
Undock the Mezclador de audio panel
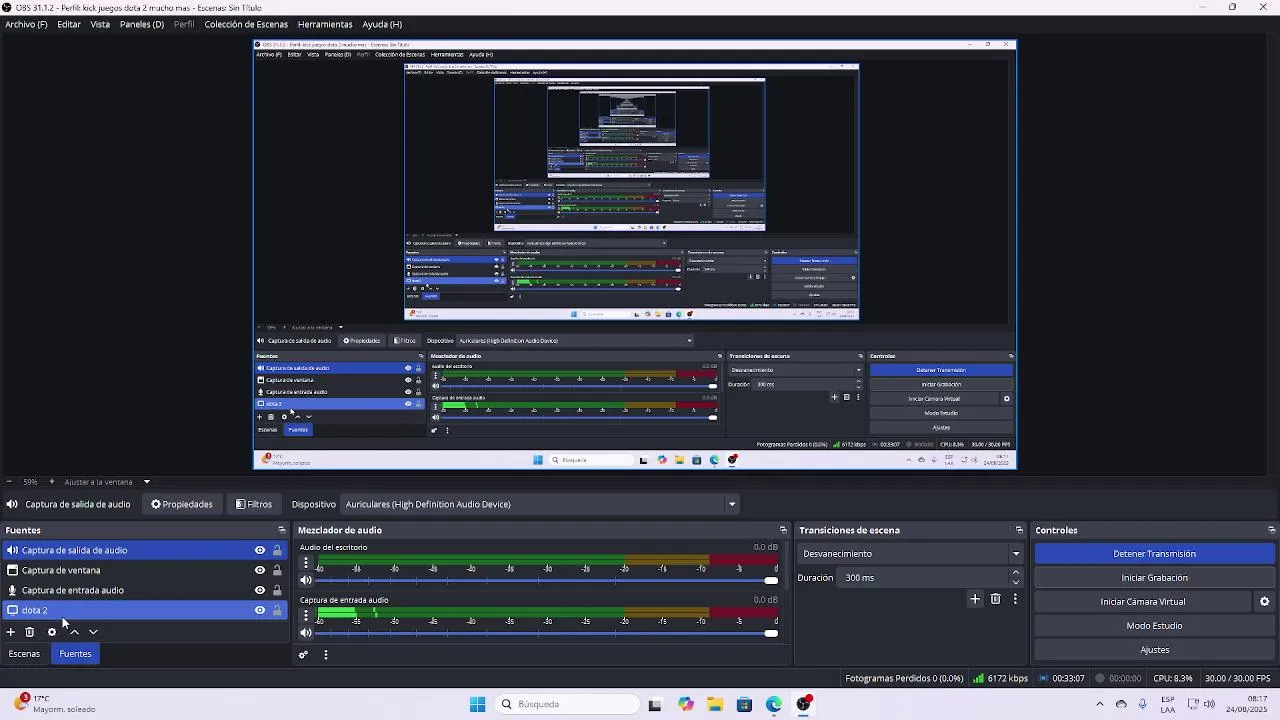[x=783, y=530]
